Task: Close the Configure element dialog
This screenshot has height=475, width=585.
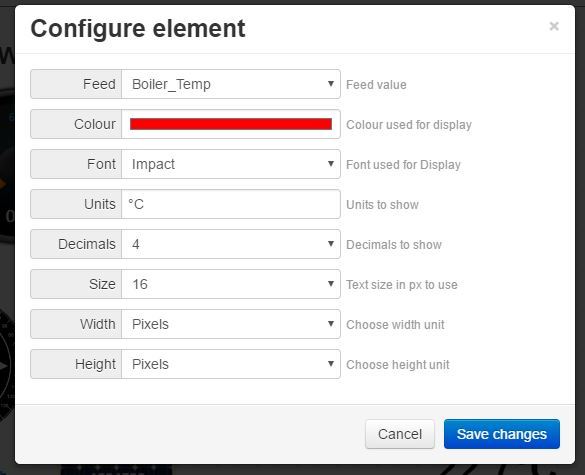Action: click(x=554, y=26)
